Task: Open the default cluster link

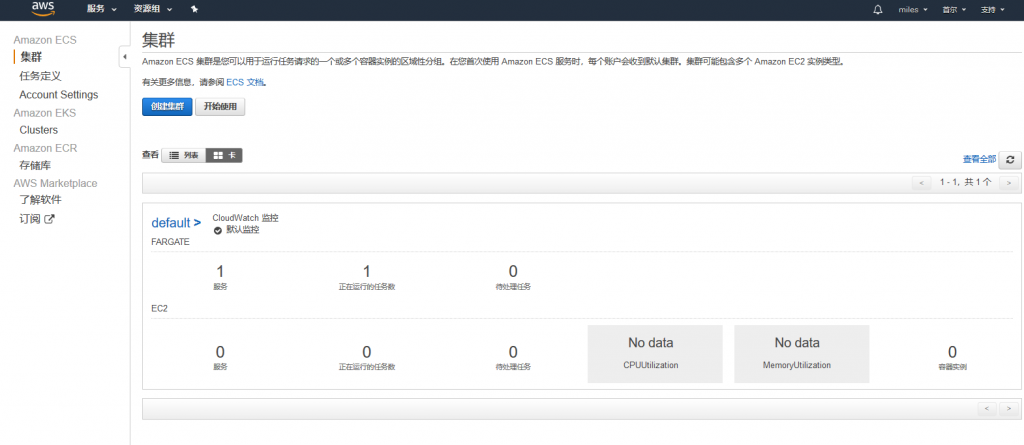Action: tap(176, 223)
